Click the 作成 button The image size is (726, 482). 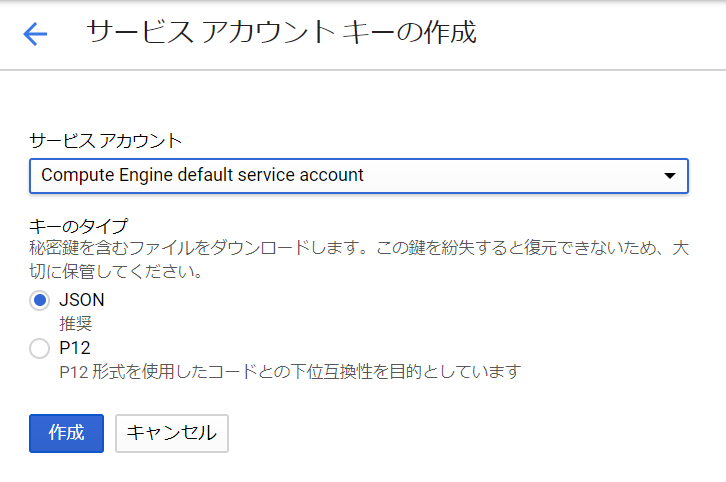click(x=66, y=433)
